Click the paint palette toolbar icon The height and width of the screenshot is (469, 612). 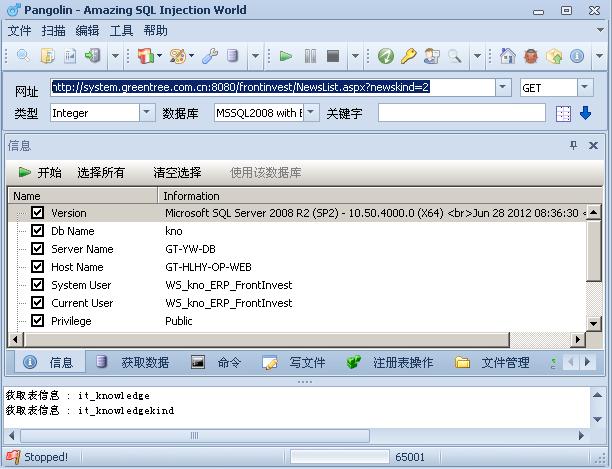178,56
